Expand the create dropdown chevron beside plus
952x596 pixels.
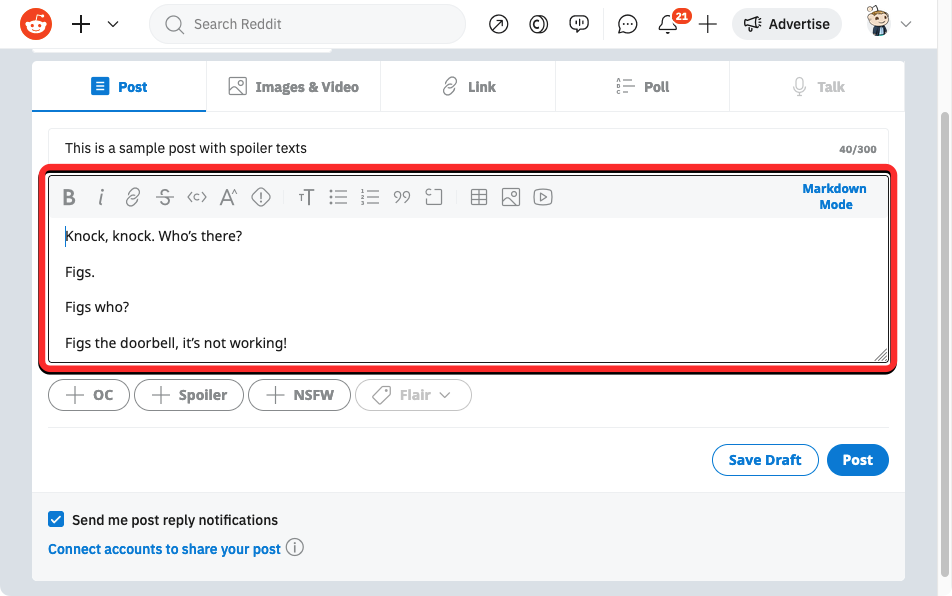[113, 24]
